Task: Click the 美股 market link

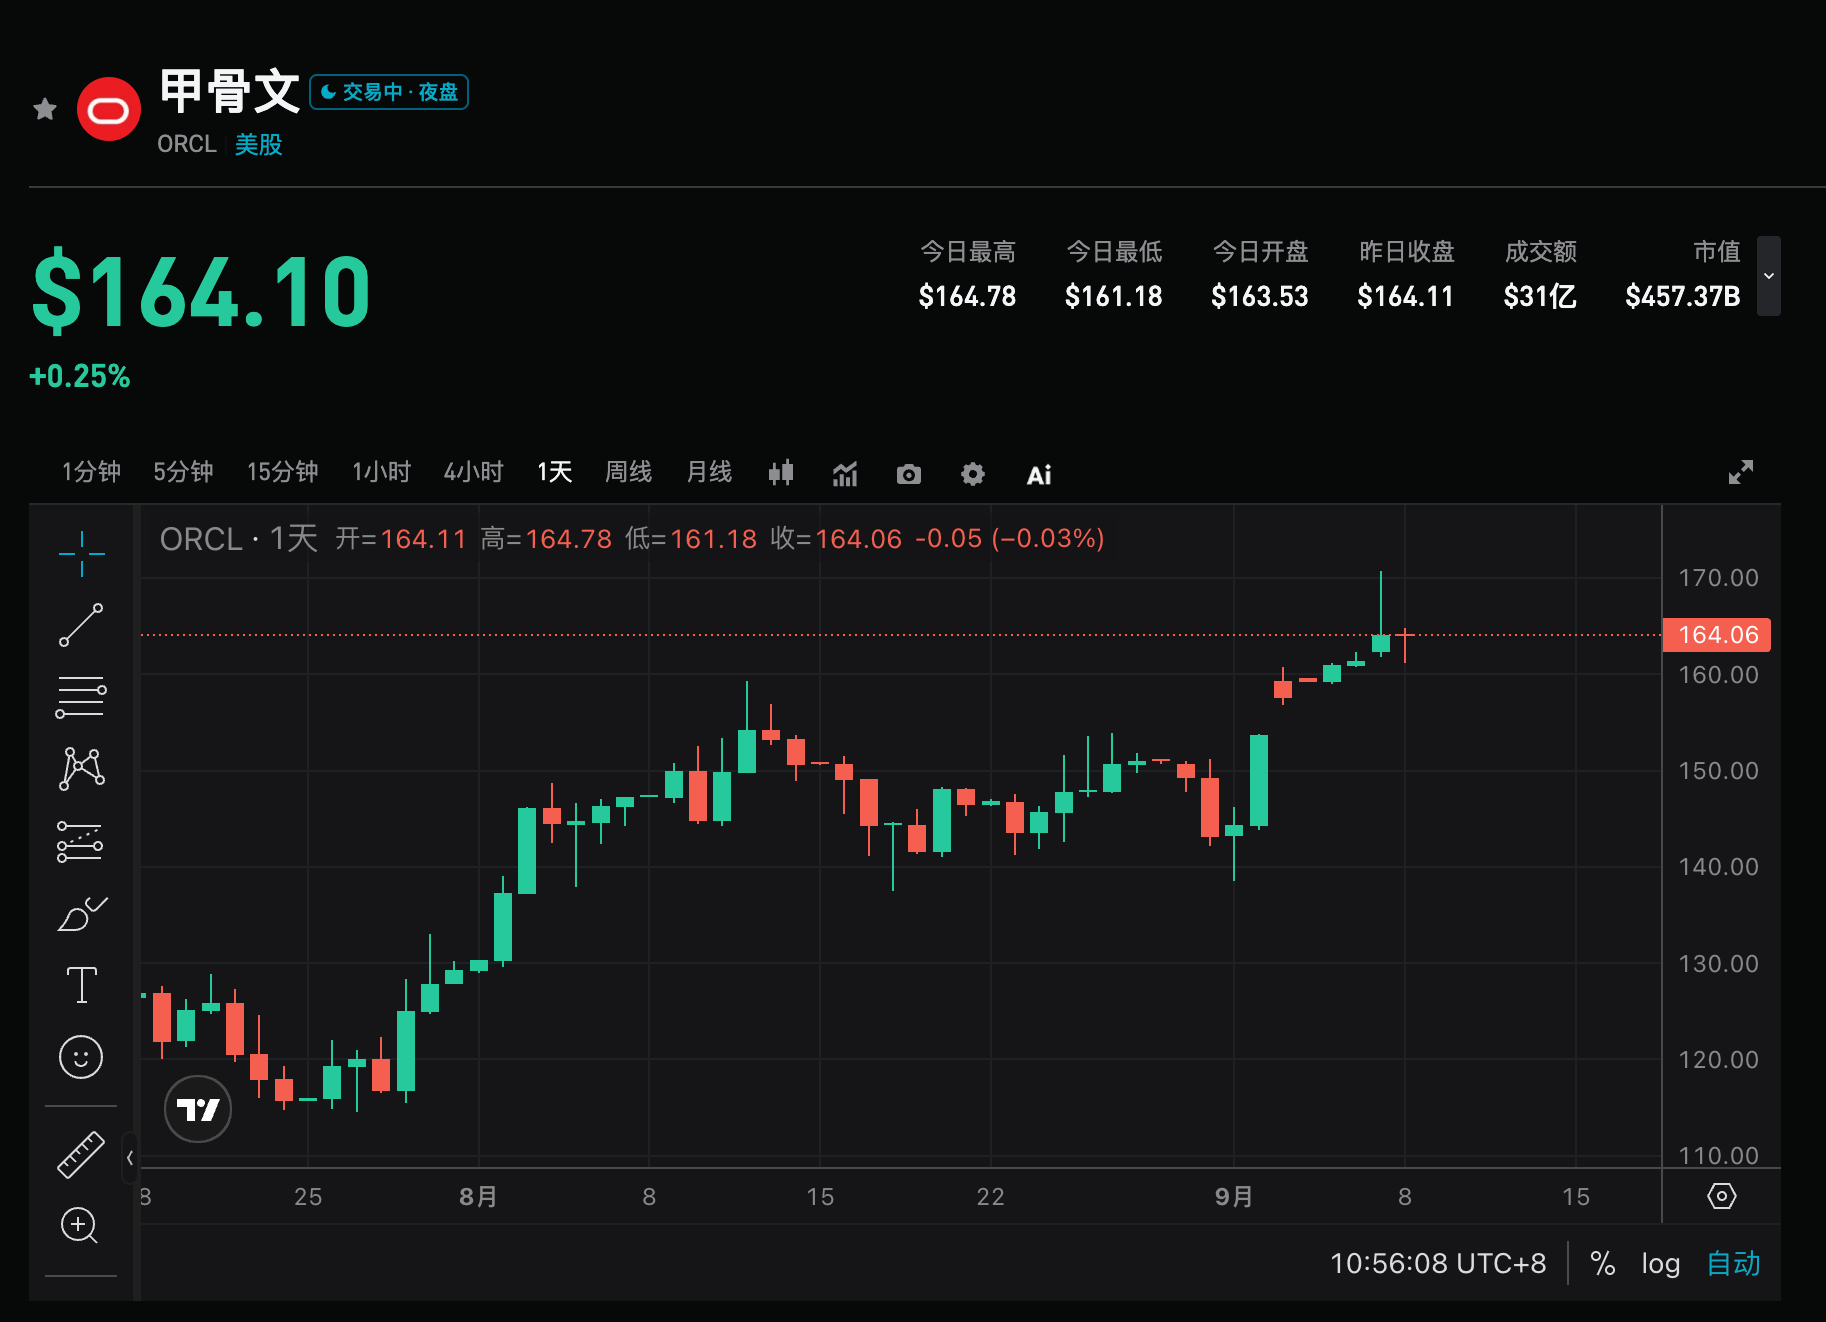Action: [258, 145]
